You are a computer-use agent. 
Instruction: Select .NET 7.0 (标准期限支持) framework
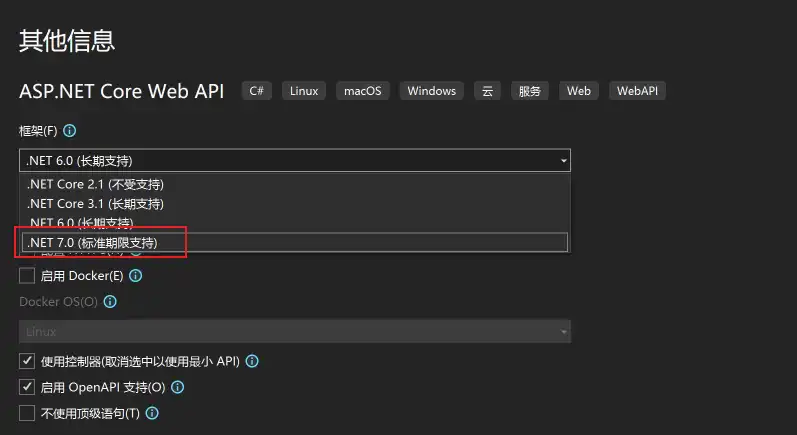click(92, 242)
